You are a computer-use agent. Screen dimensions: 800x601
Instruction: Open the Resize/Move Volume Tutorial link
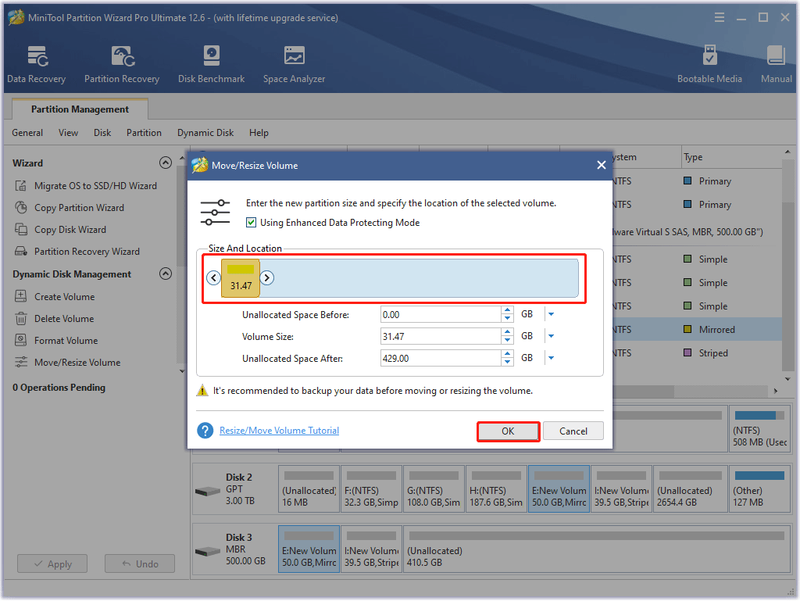click(x=279, y=431)
